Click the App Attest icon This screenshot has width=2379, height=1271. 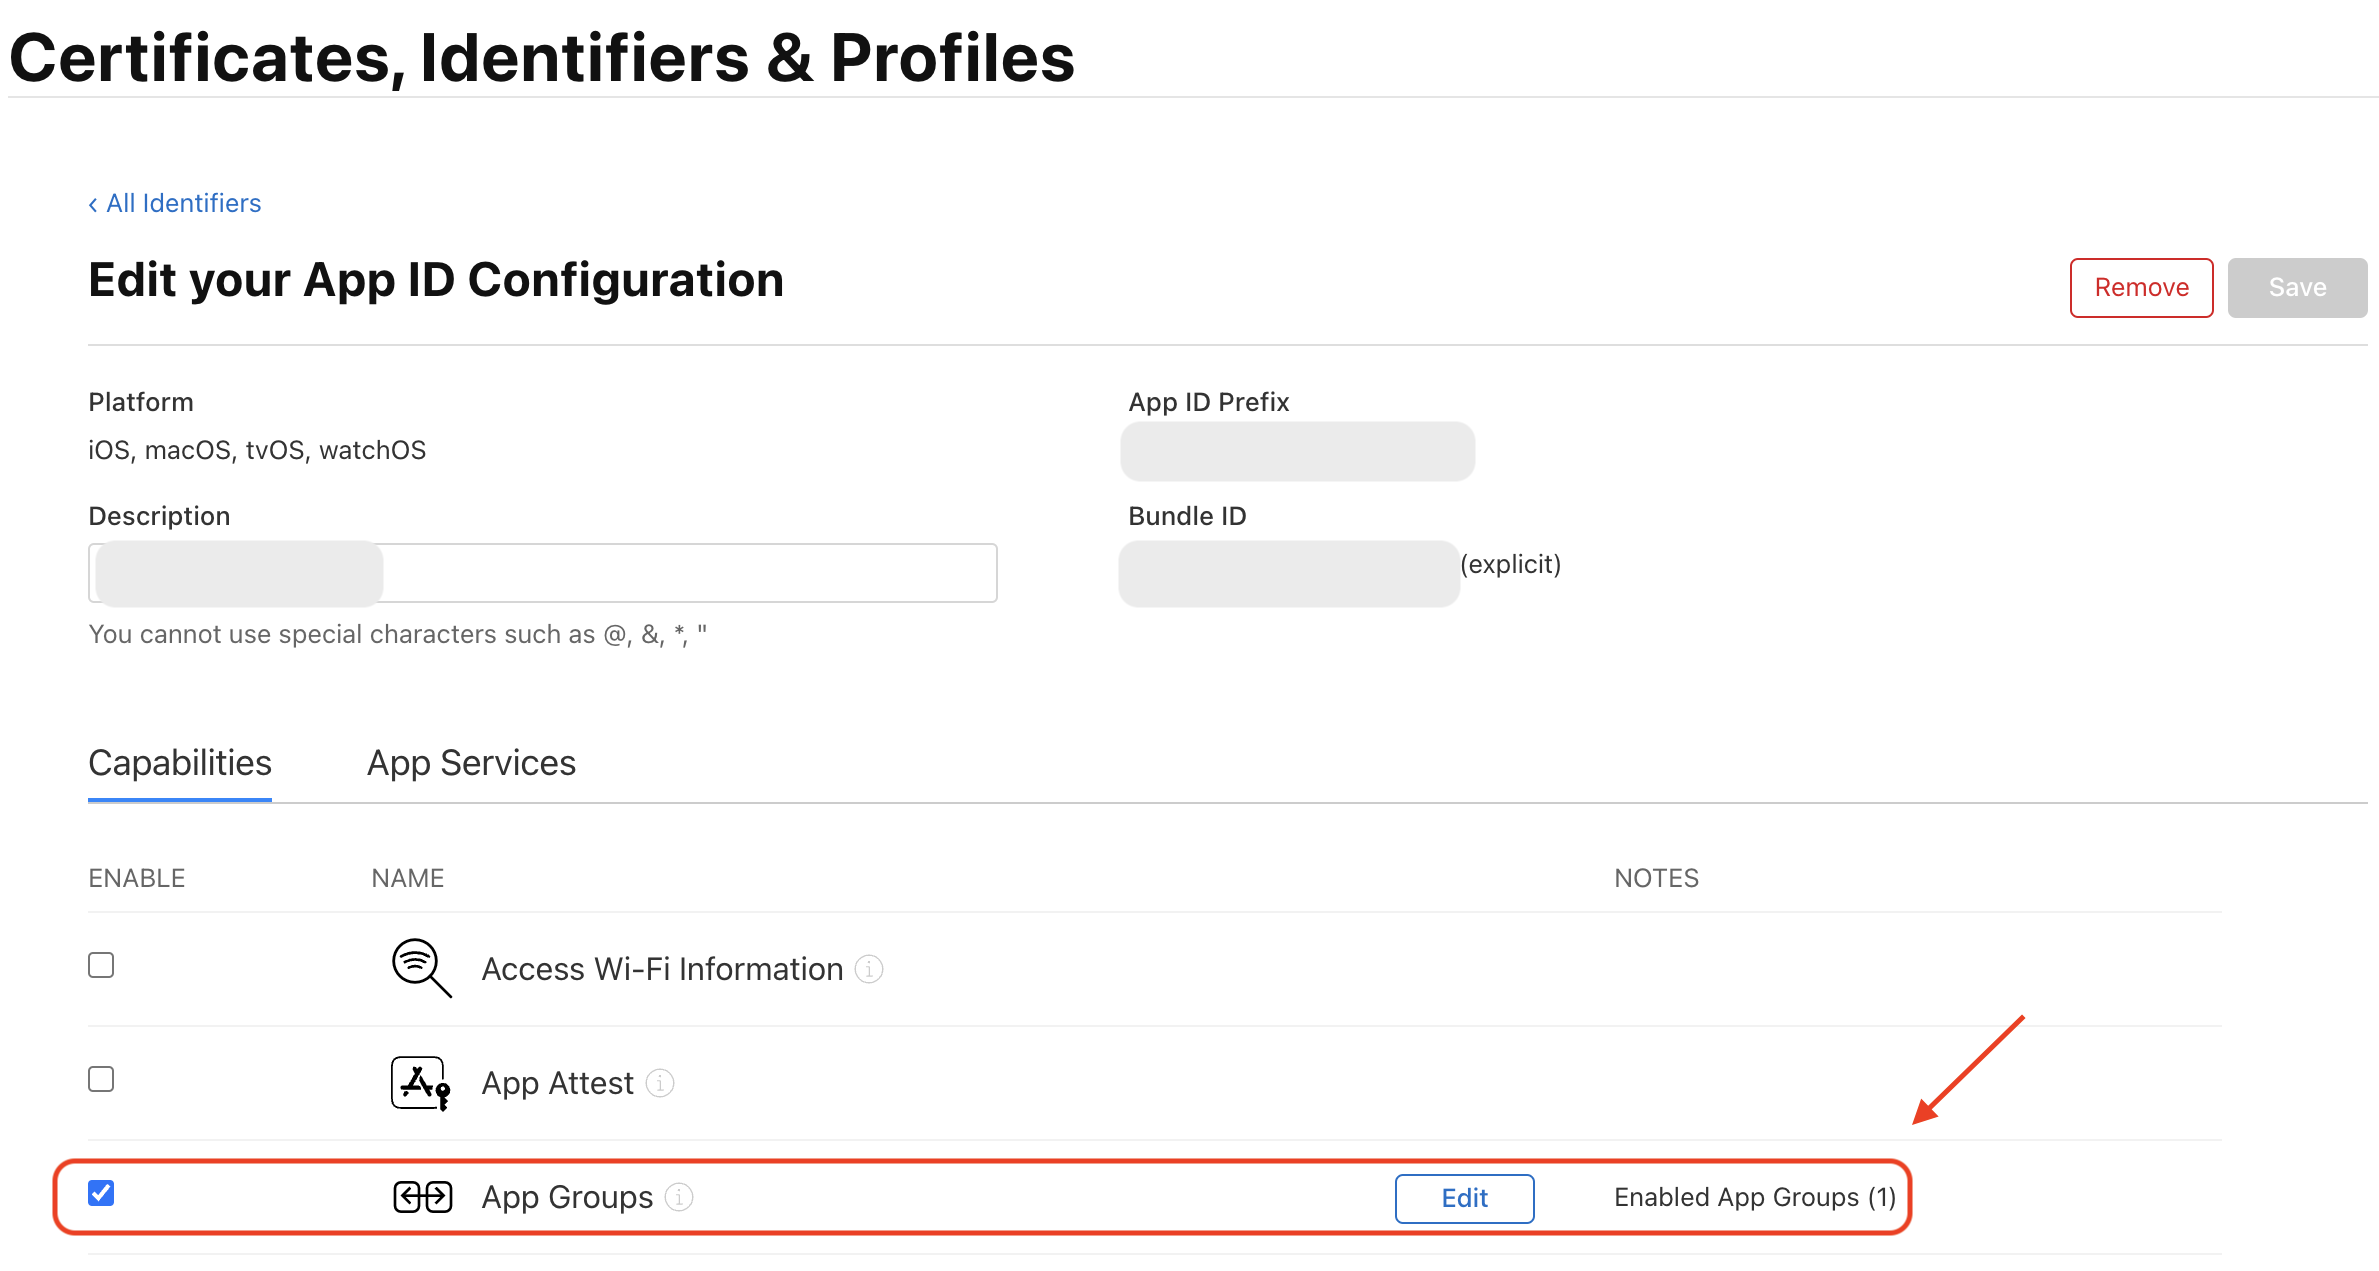coord(420,1083)
